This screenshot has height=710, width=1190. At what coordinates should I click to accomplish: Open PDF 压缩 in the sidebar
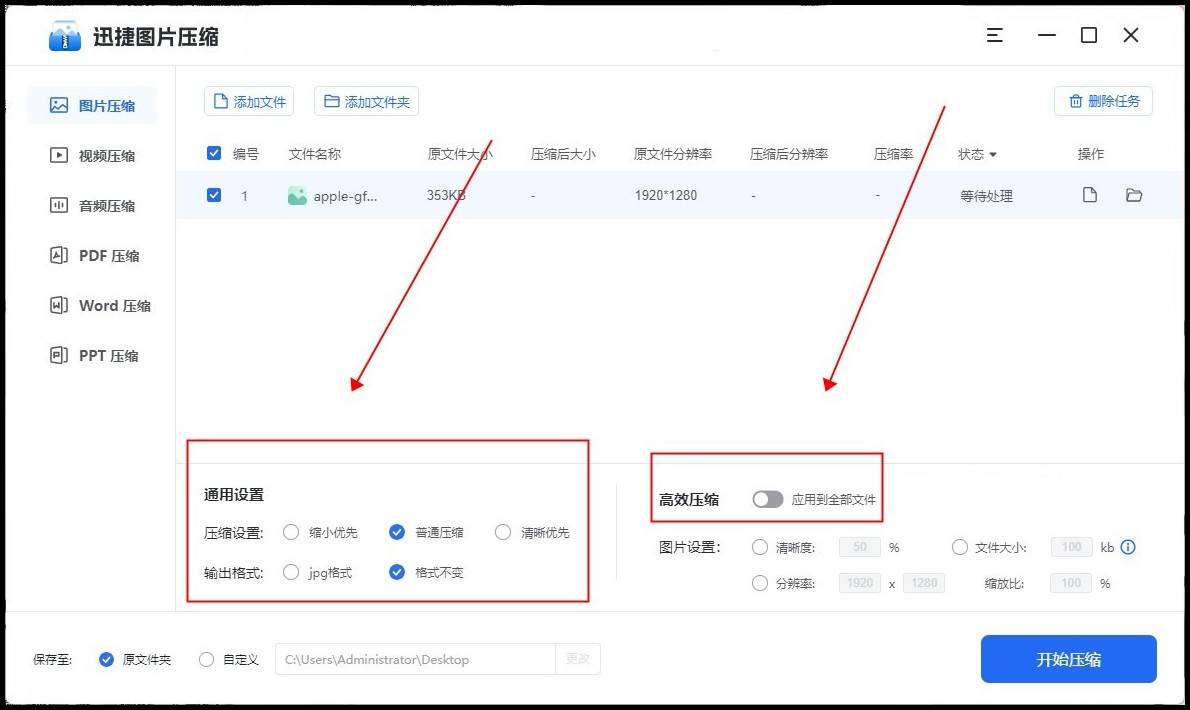tap(94, 256)
